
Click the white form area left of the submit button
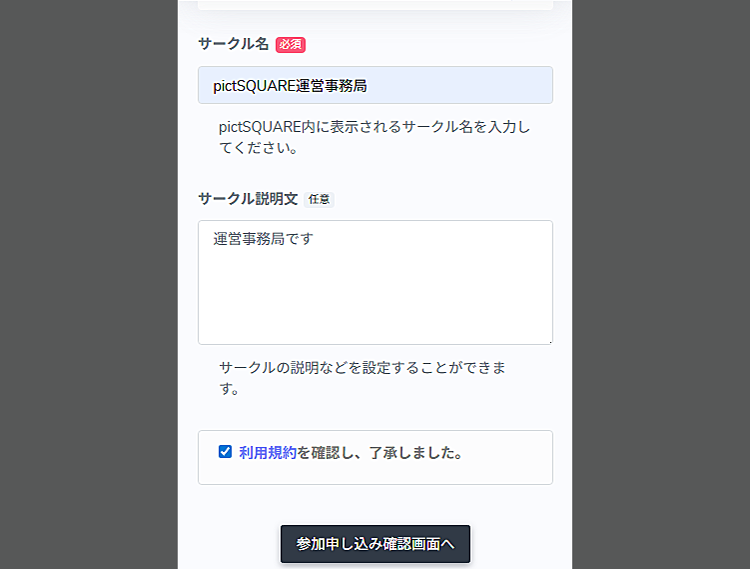(x=229, y=544)
